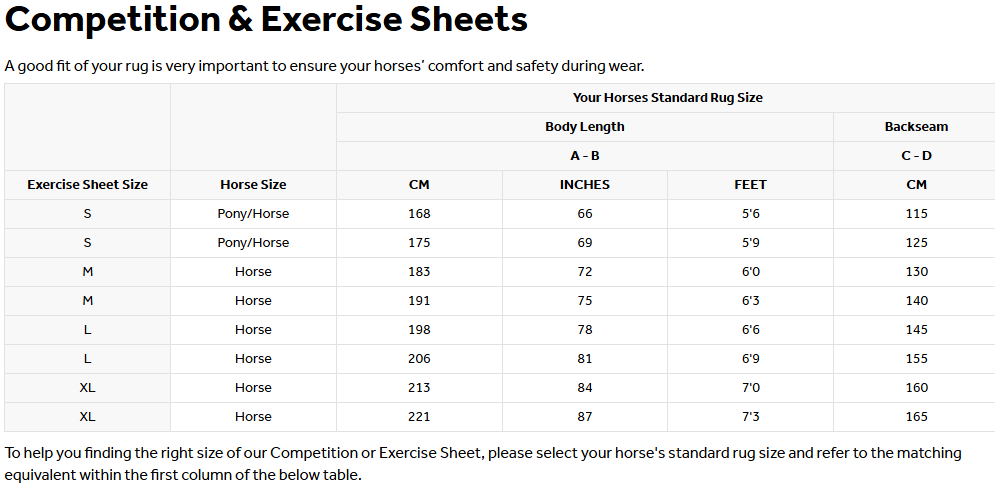Select the Your Horses Standard Rug Size header
This screenshot has height=485, width=995.
click(668, 98)
